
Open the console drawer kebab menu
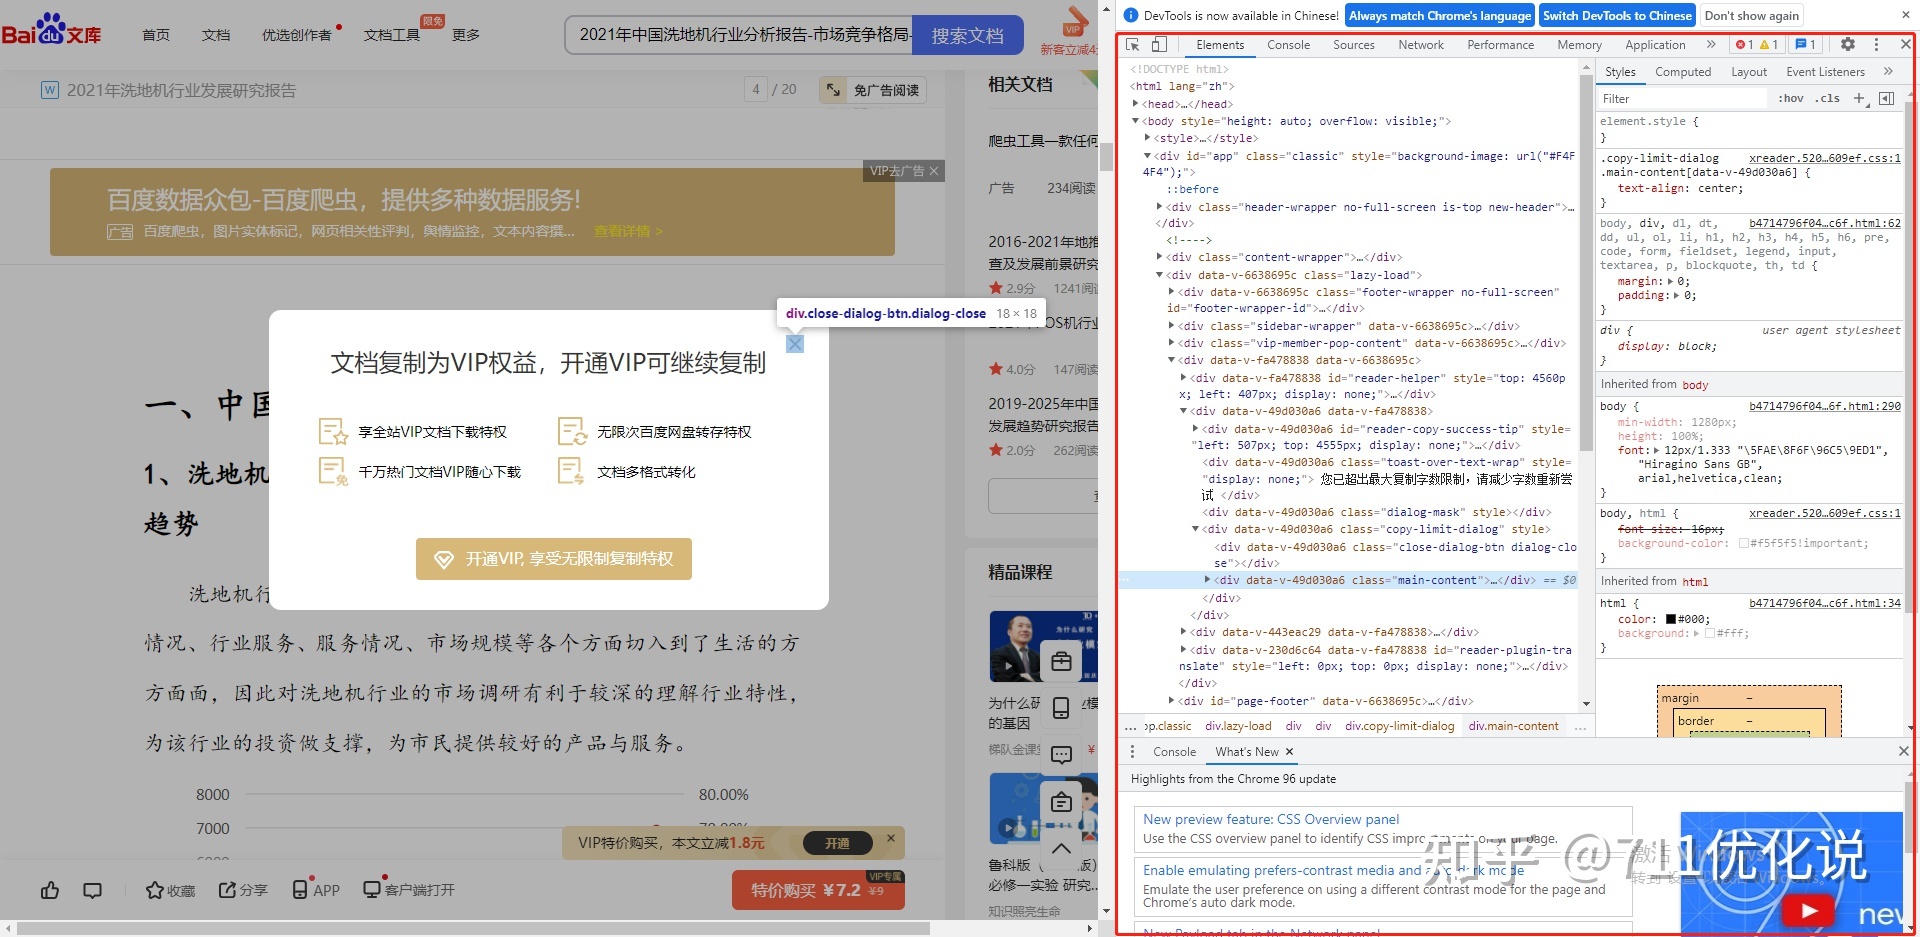click(1132, 752)
